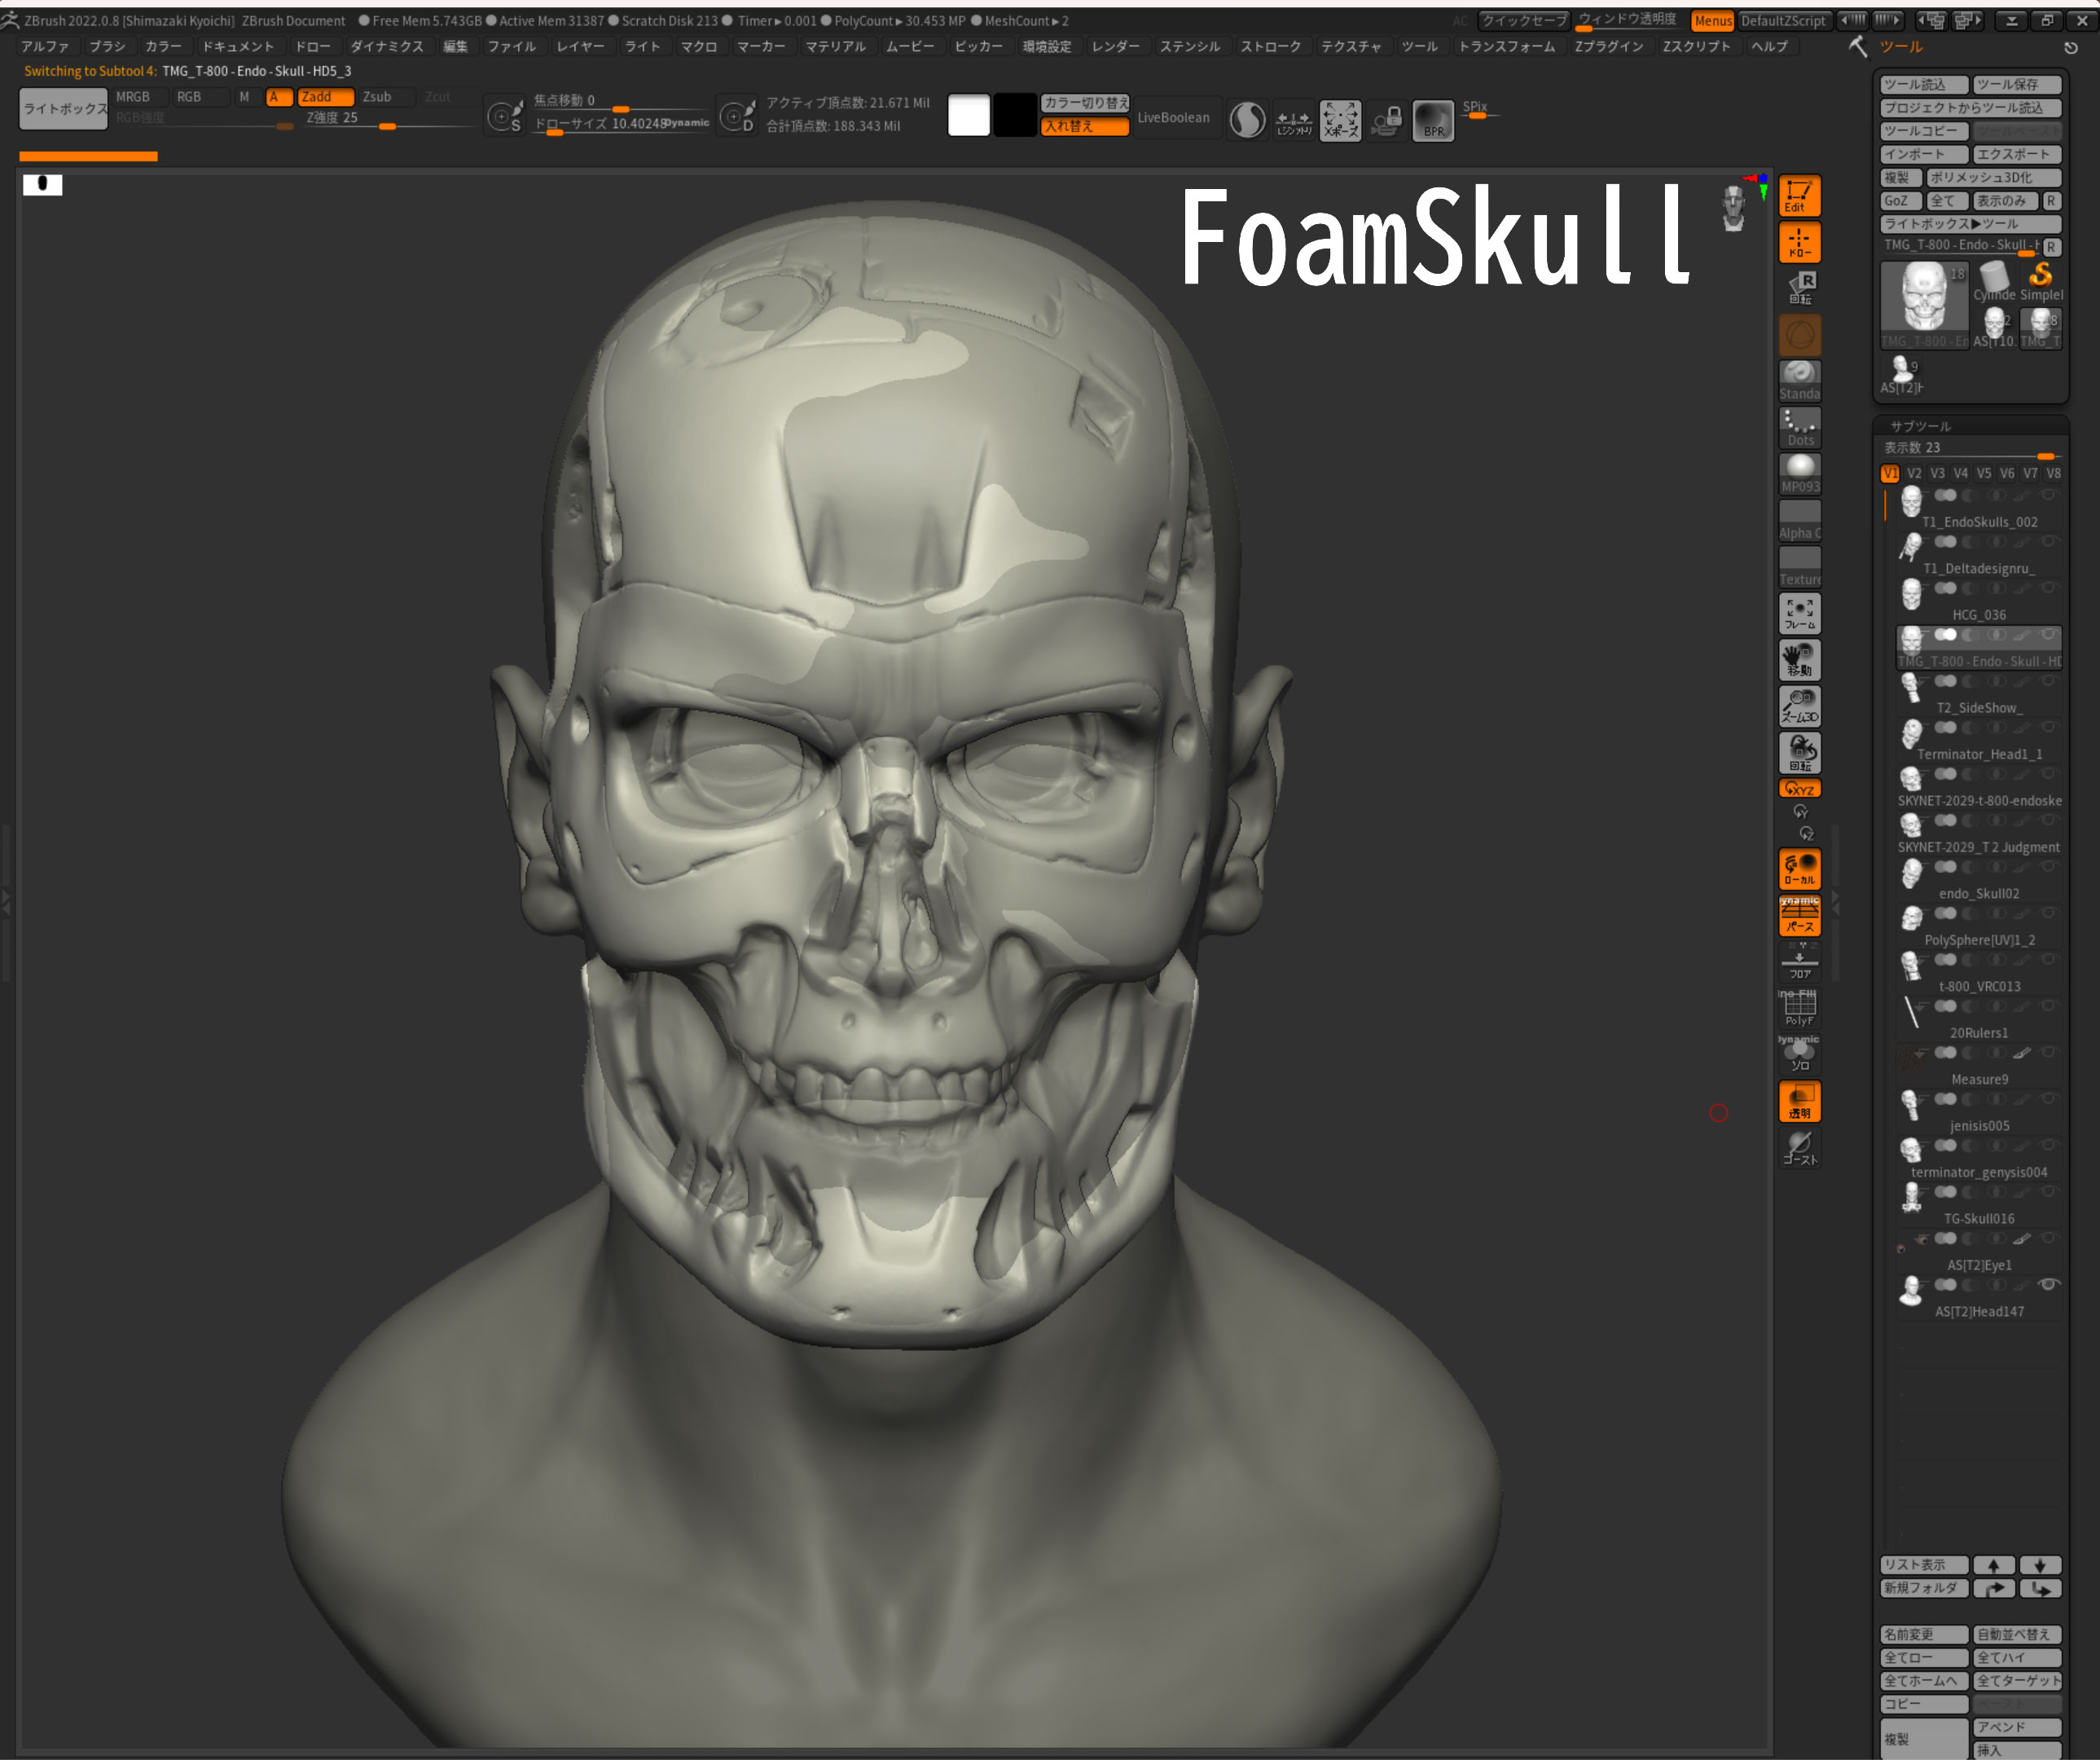This screenshot has height=1760, width=2100.
Task: Toggle Perspective (パース) view
Action: coord(1799,915)
